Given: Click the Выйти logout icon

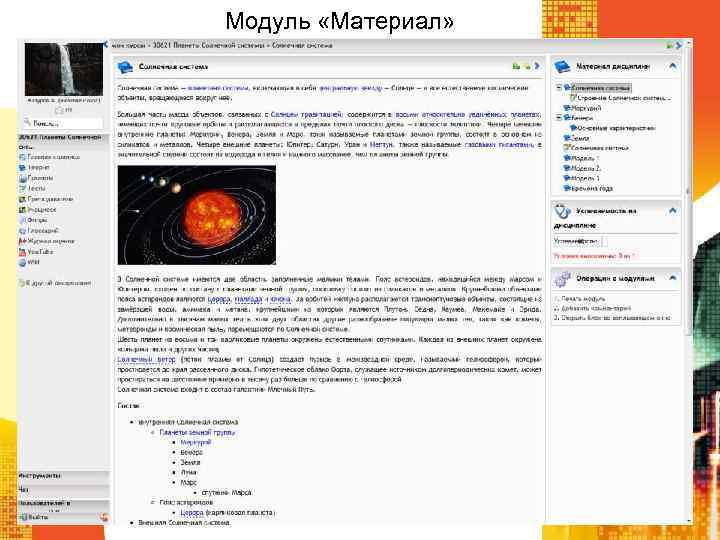Looking at the screenshot, I should pos(22,518).
